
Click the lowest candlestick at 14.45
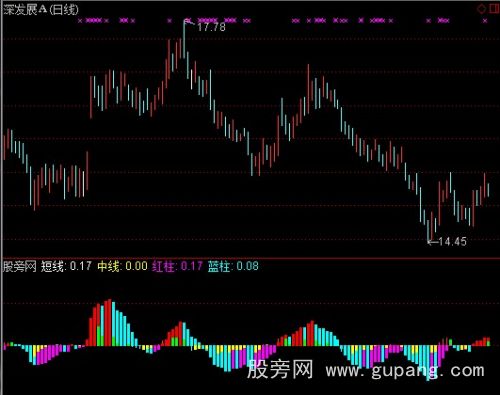tap(428, 230)
